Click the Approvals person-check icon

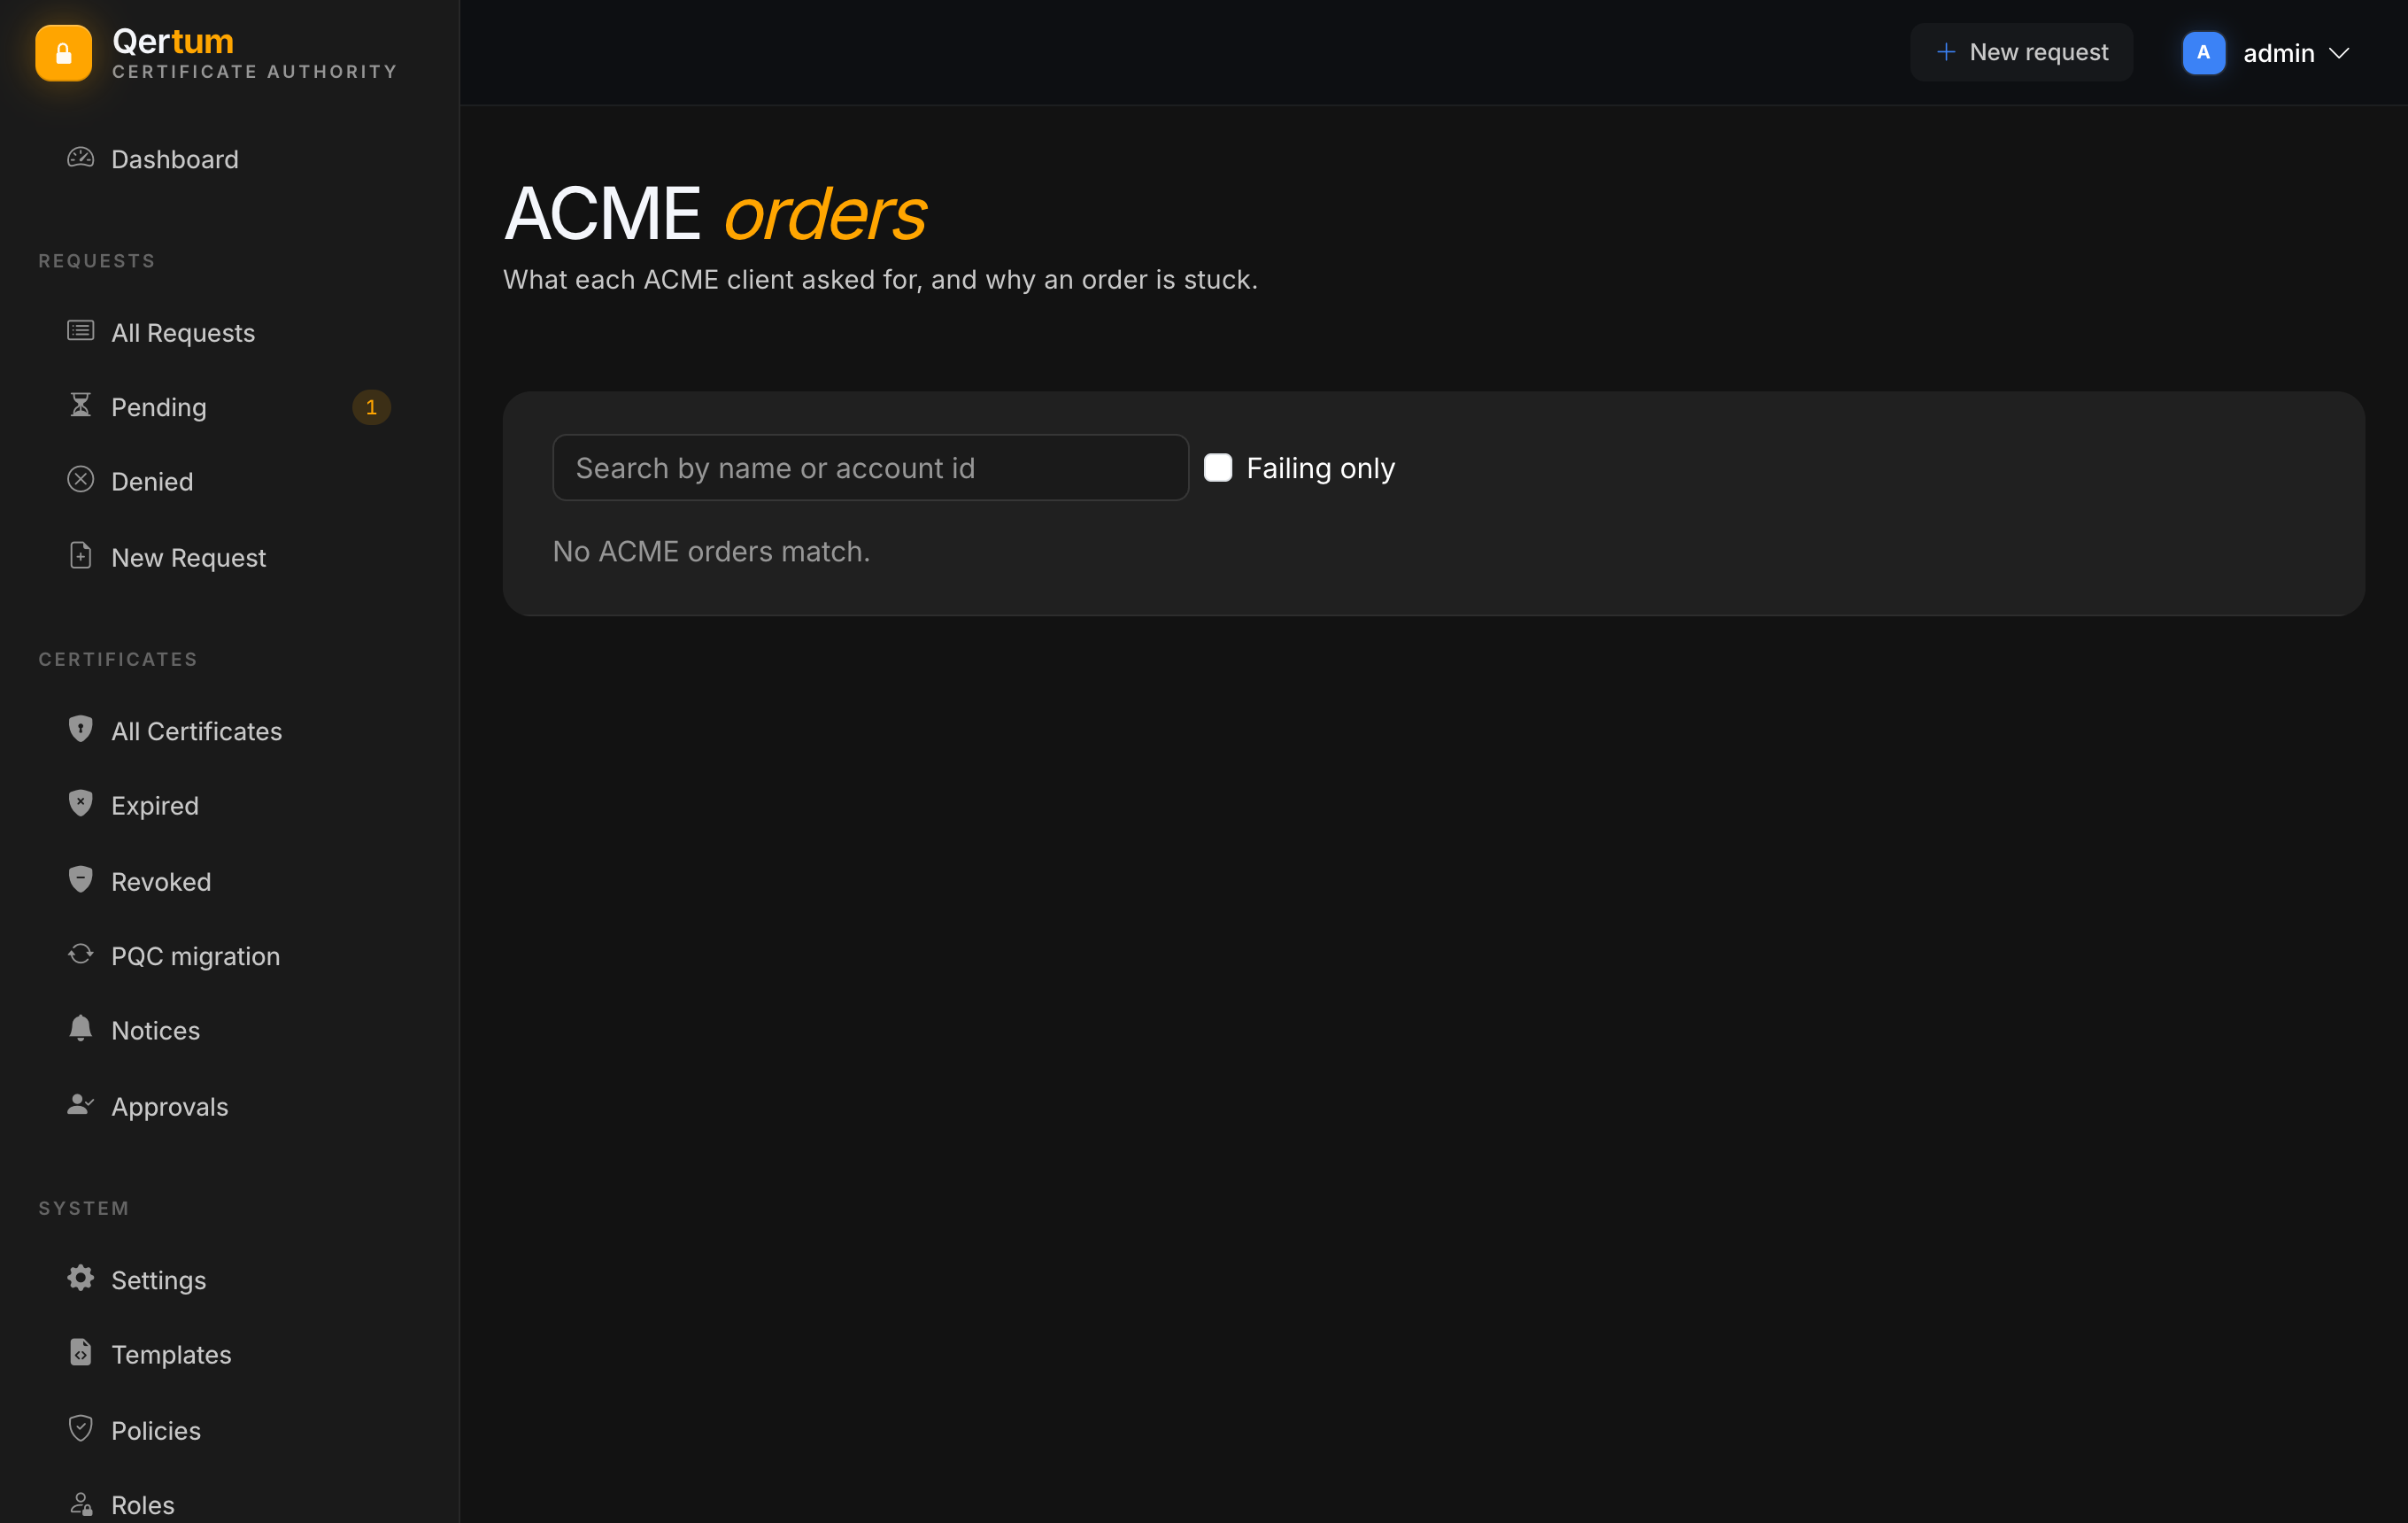click(x=81, y=1105)
